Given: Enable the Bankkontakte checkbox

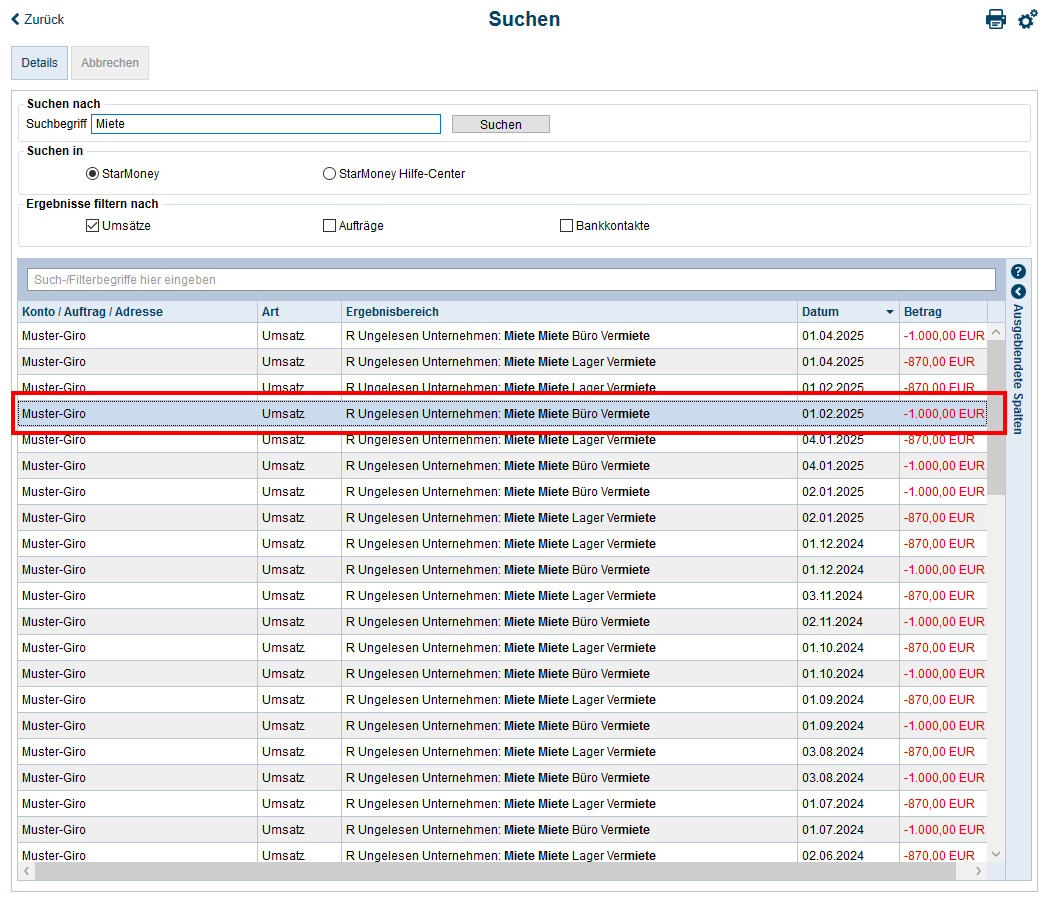Looking at the screenshot, I should pyautogui.click(x=566, y=225).
